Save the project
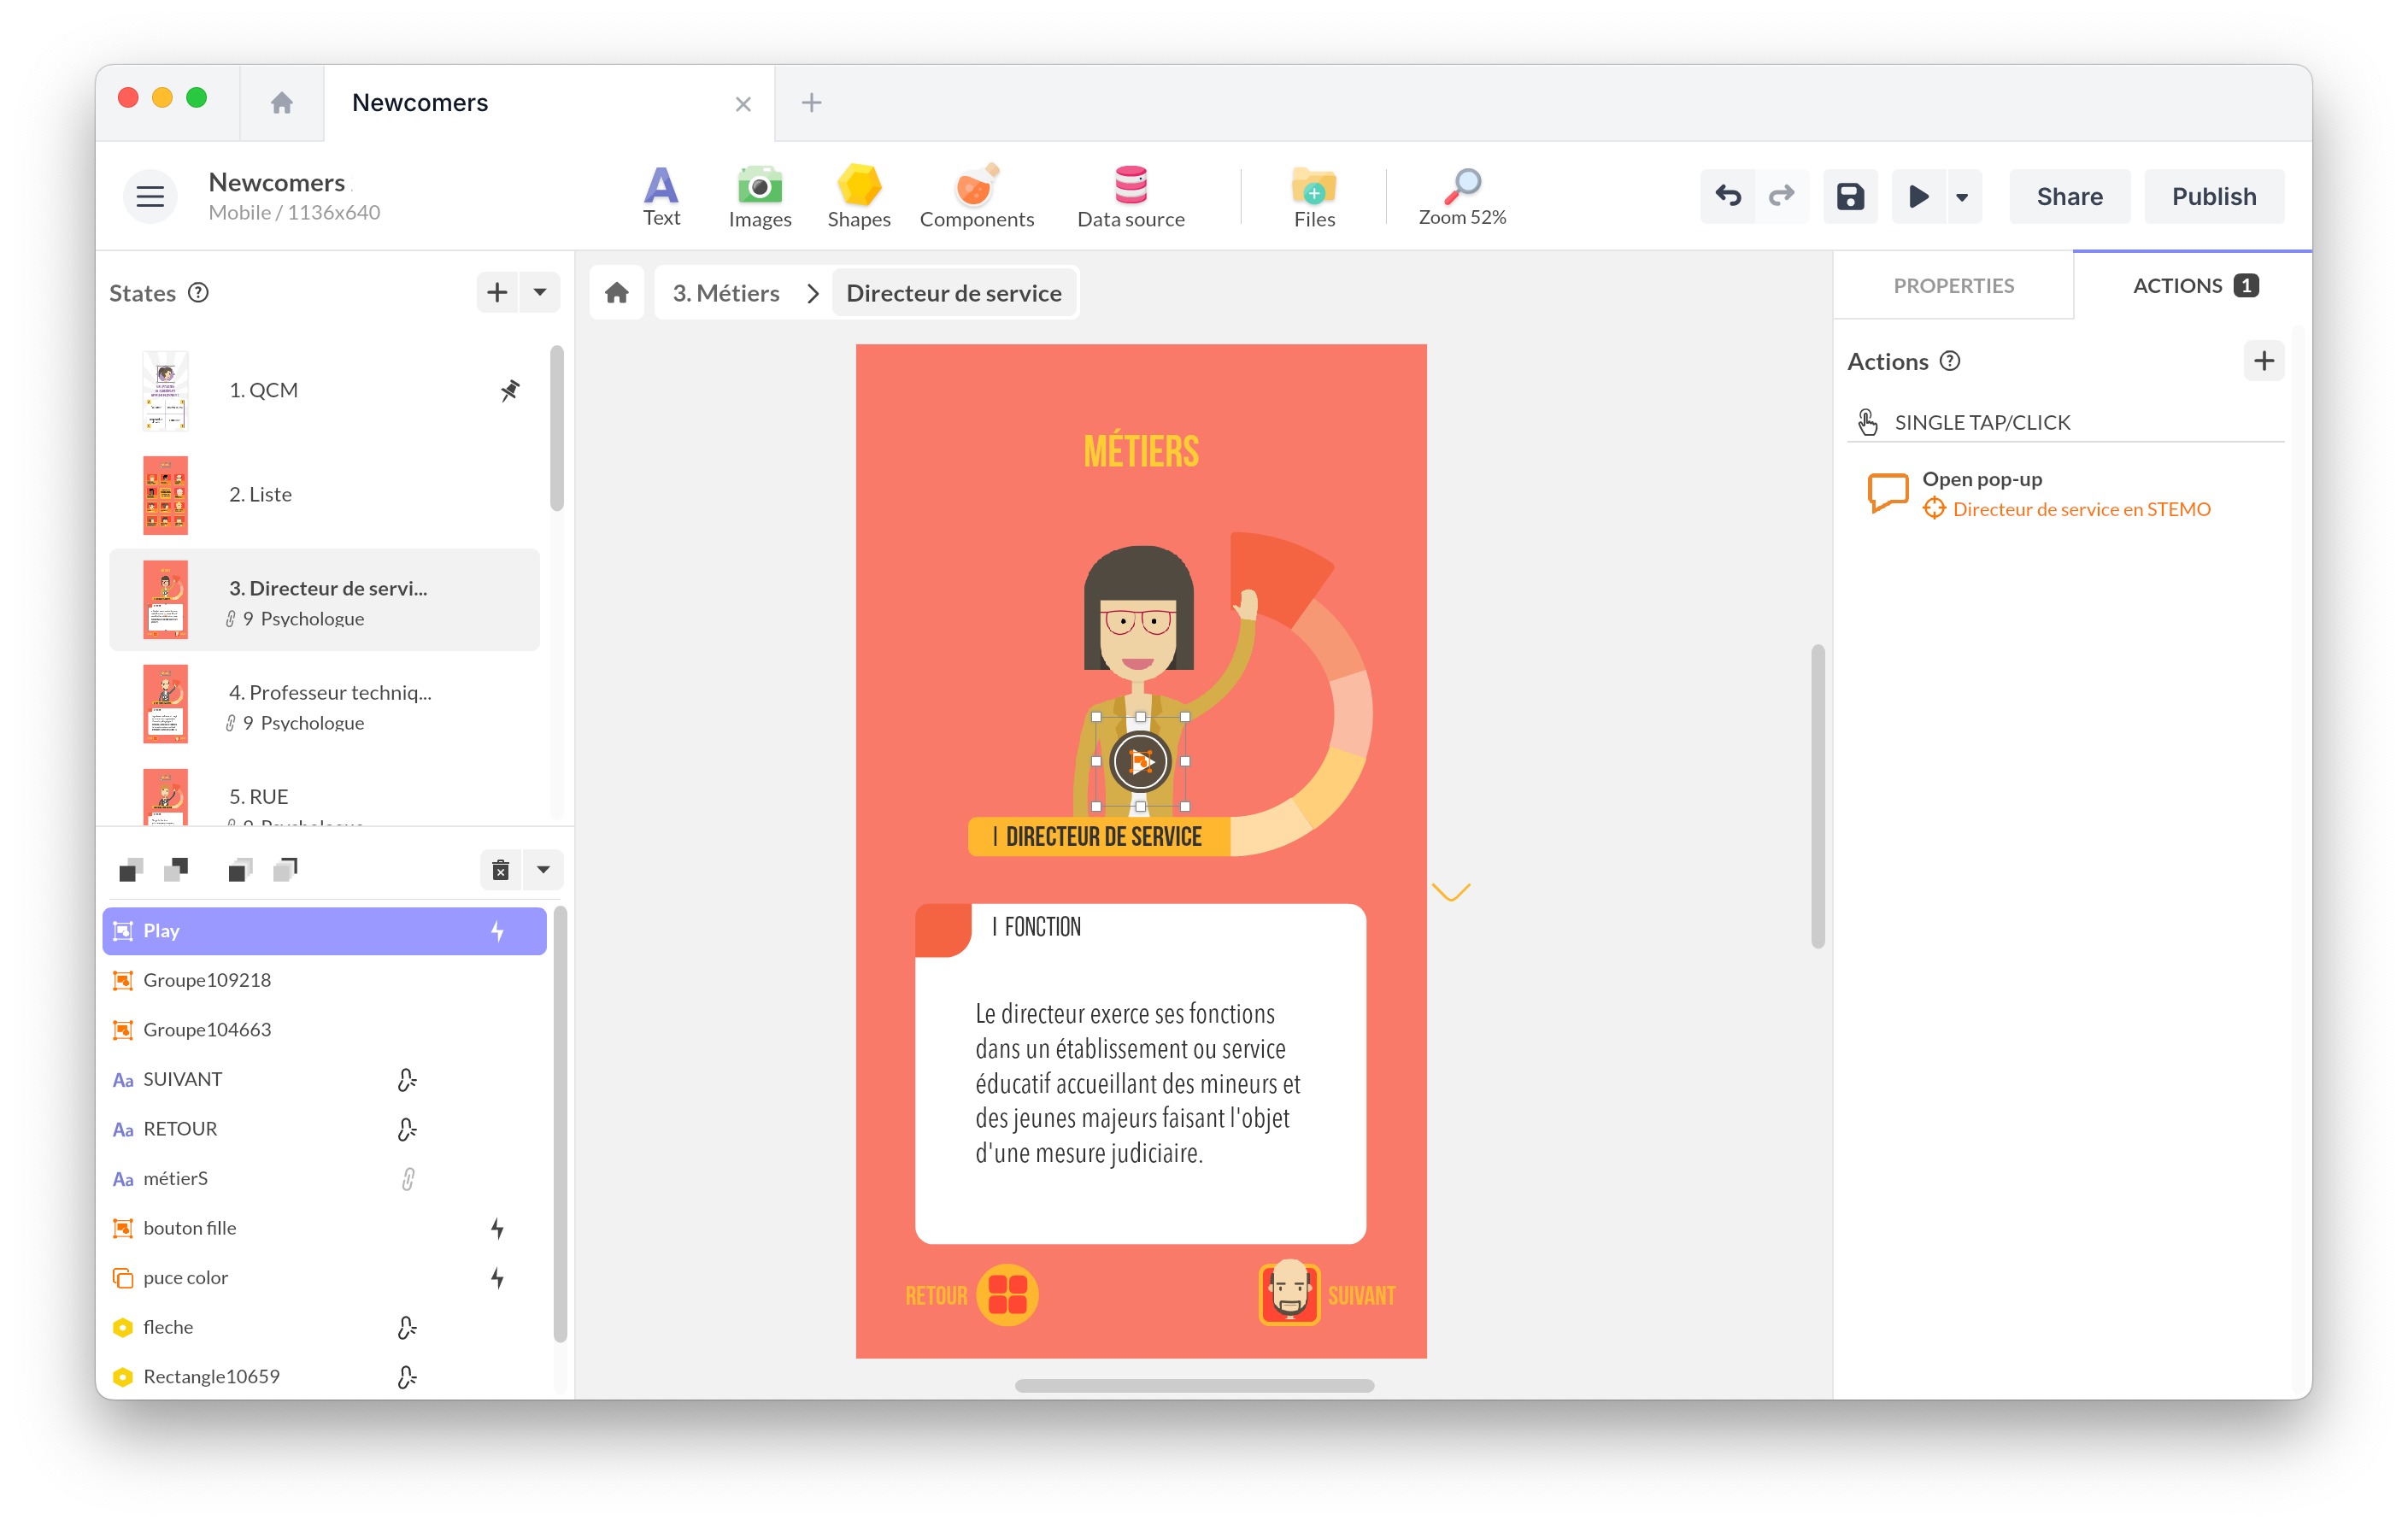 click(x=1850, y=196)
